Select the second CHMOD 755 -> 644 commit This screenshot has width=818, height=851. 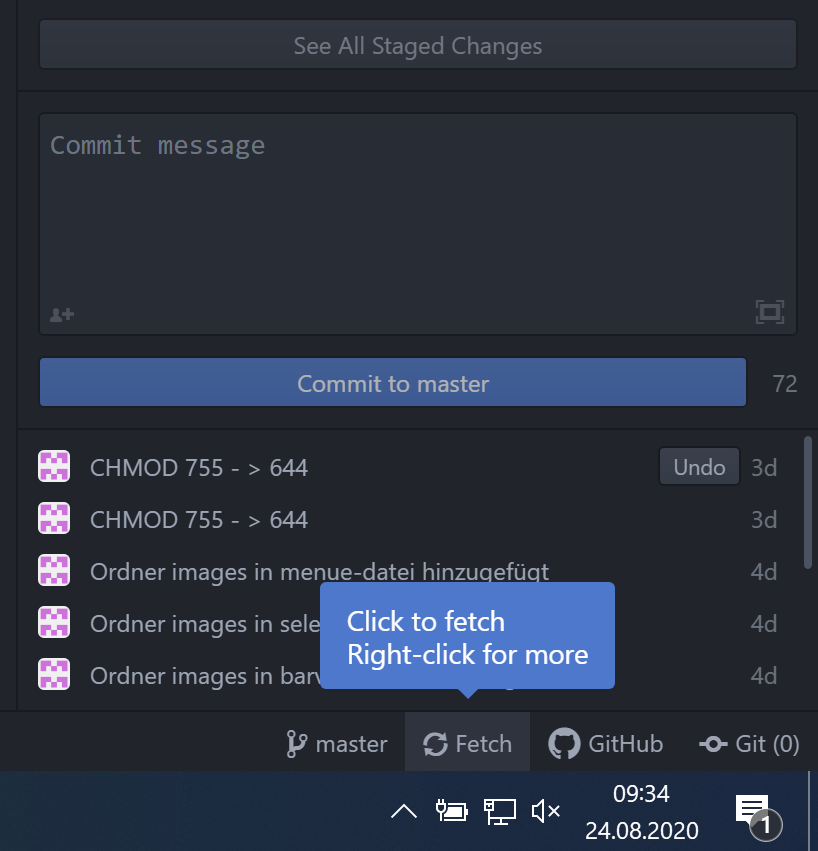(199, 520)
